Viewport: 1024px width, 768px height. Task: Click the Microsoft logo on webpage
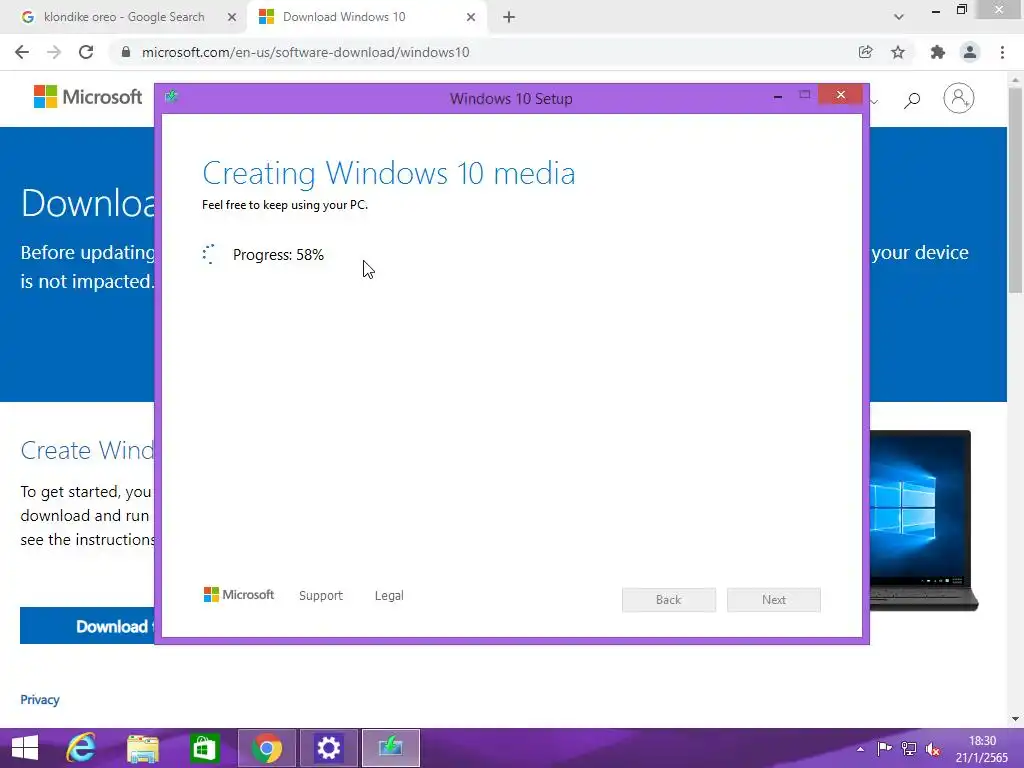pos(88,97)
